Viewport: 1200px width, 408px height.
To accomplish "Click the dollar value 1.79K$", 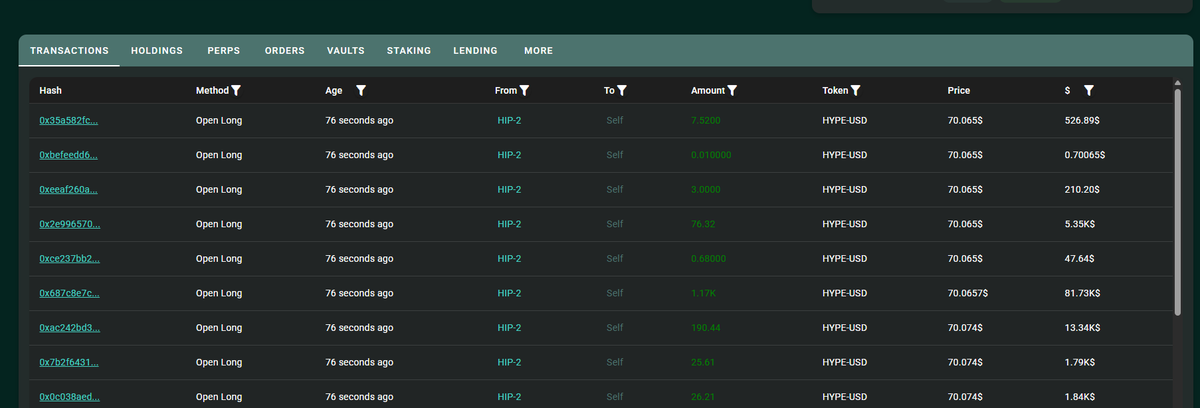I will pos(1081,362).
